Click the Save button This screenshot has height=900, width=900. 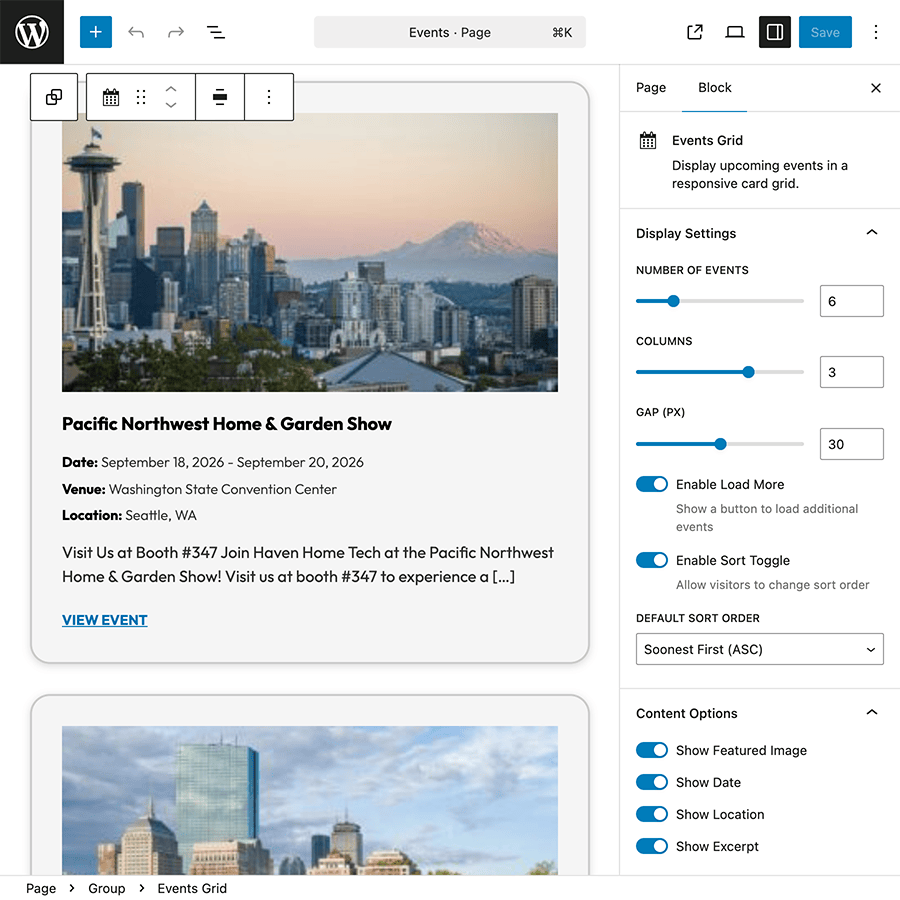[x=825, y=32]
